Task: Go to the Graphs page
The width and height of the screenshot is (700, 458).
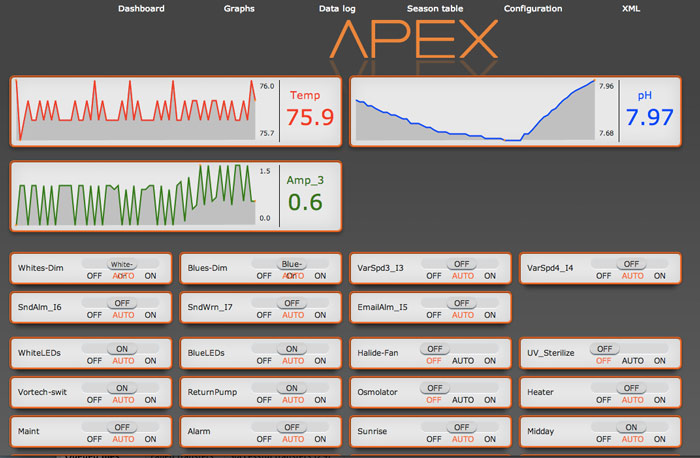Action: pyautogui.click(x=239, y=8)
